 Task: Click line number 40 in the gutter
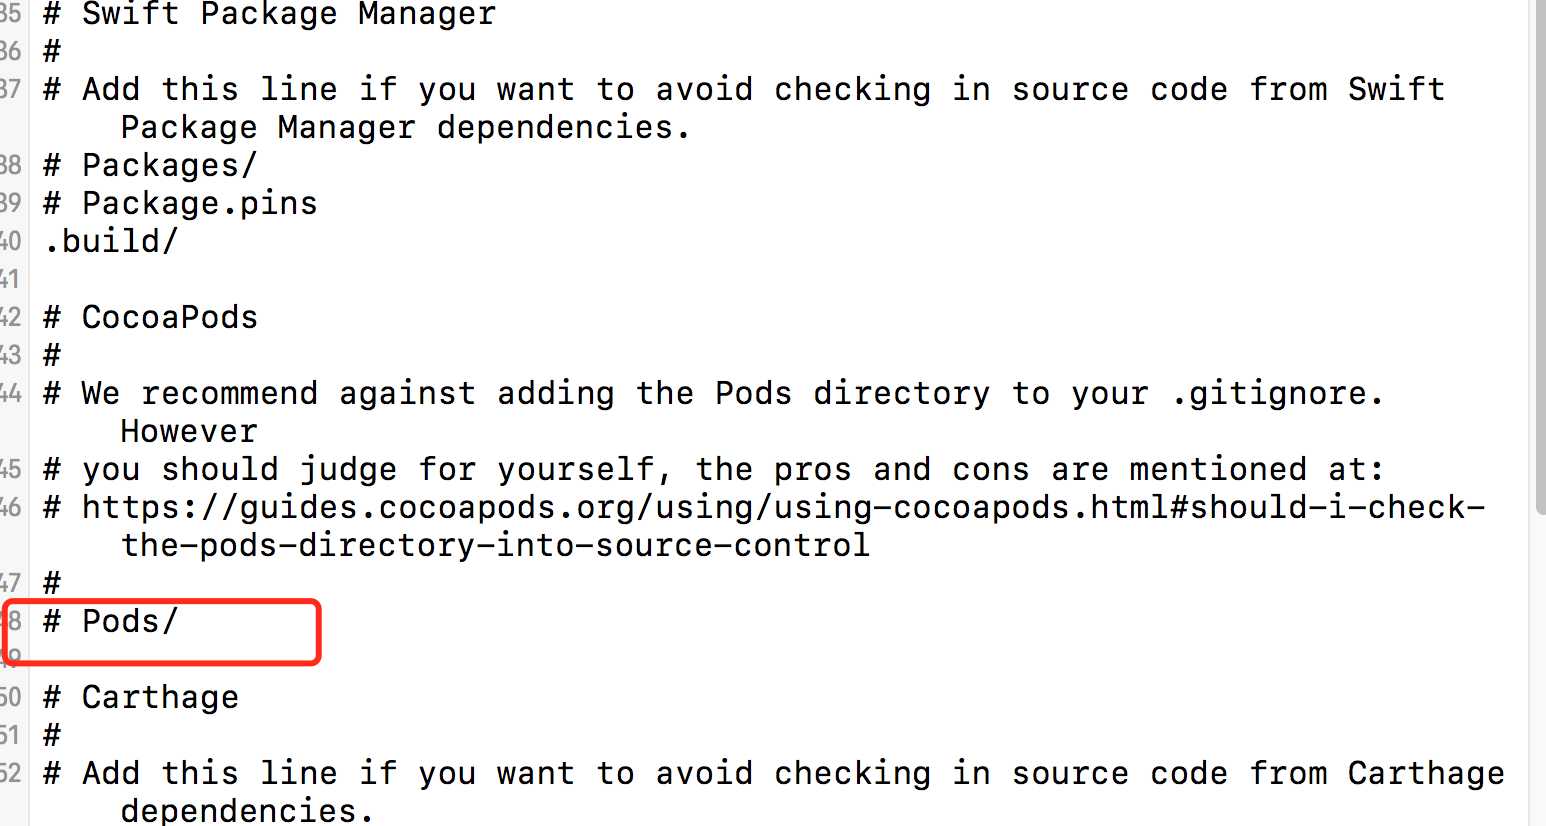coord(10,241)
